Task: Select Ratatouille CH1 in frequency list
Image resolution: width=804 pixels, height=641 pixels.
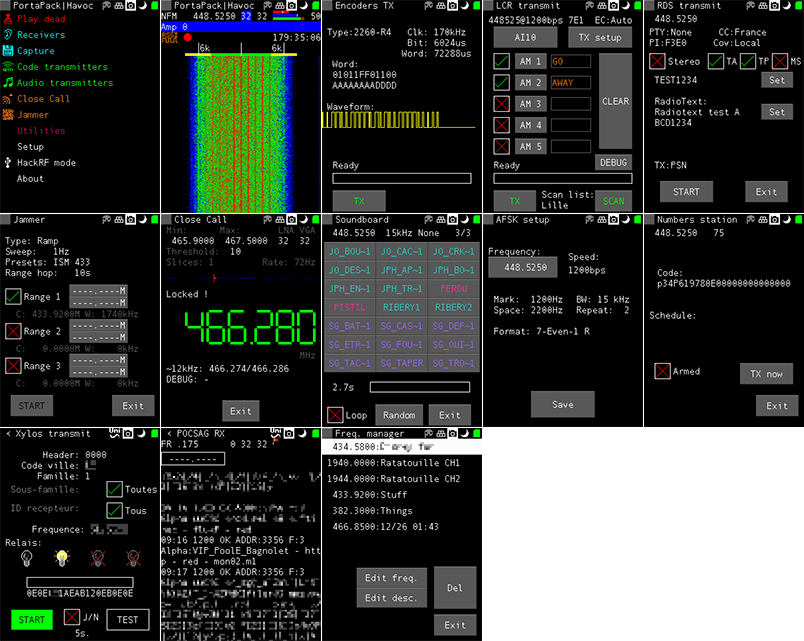Action: [x=392, y=463]
